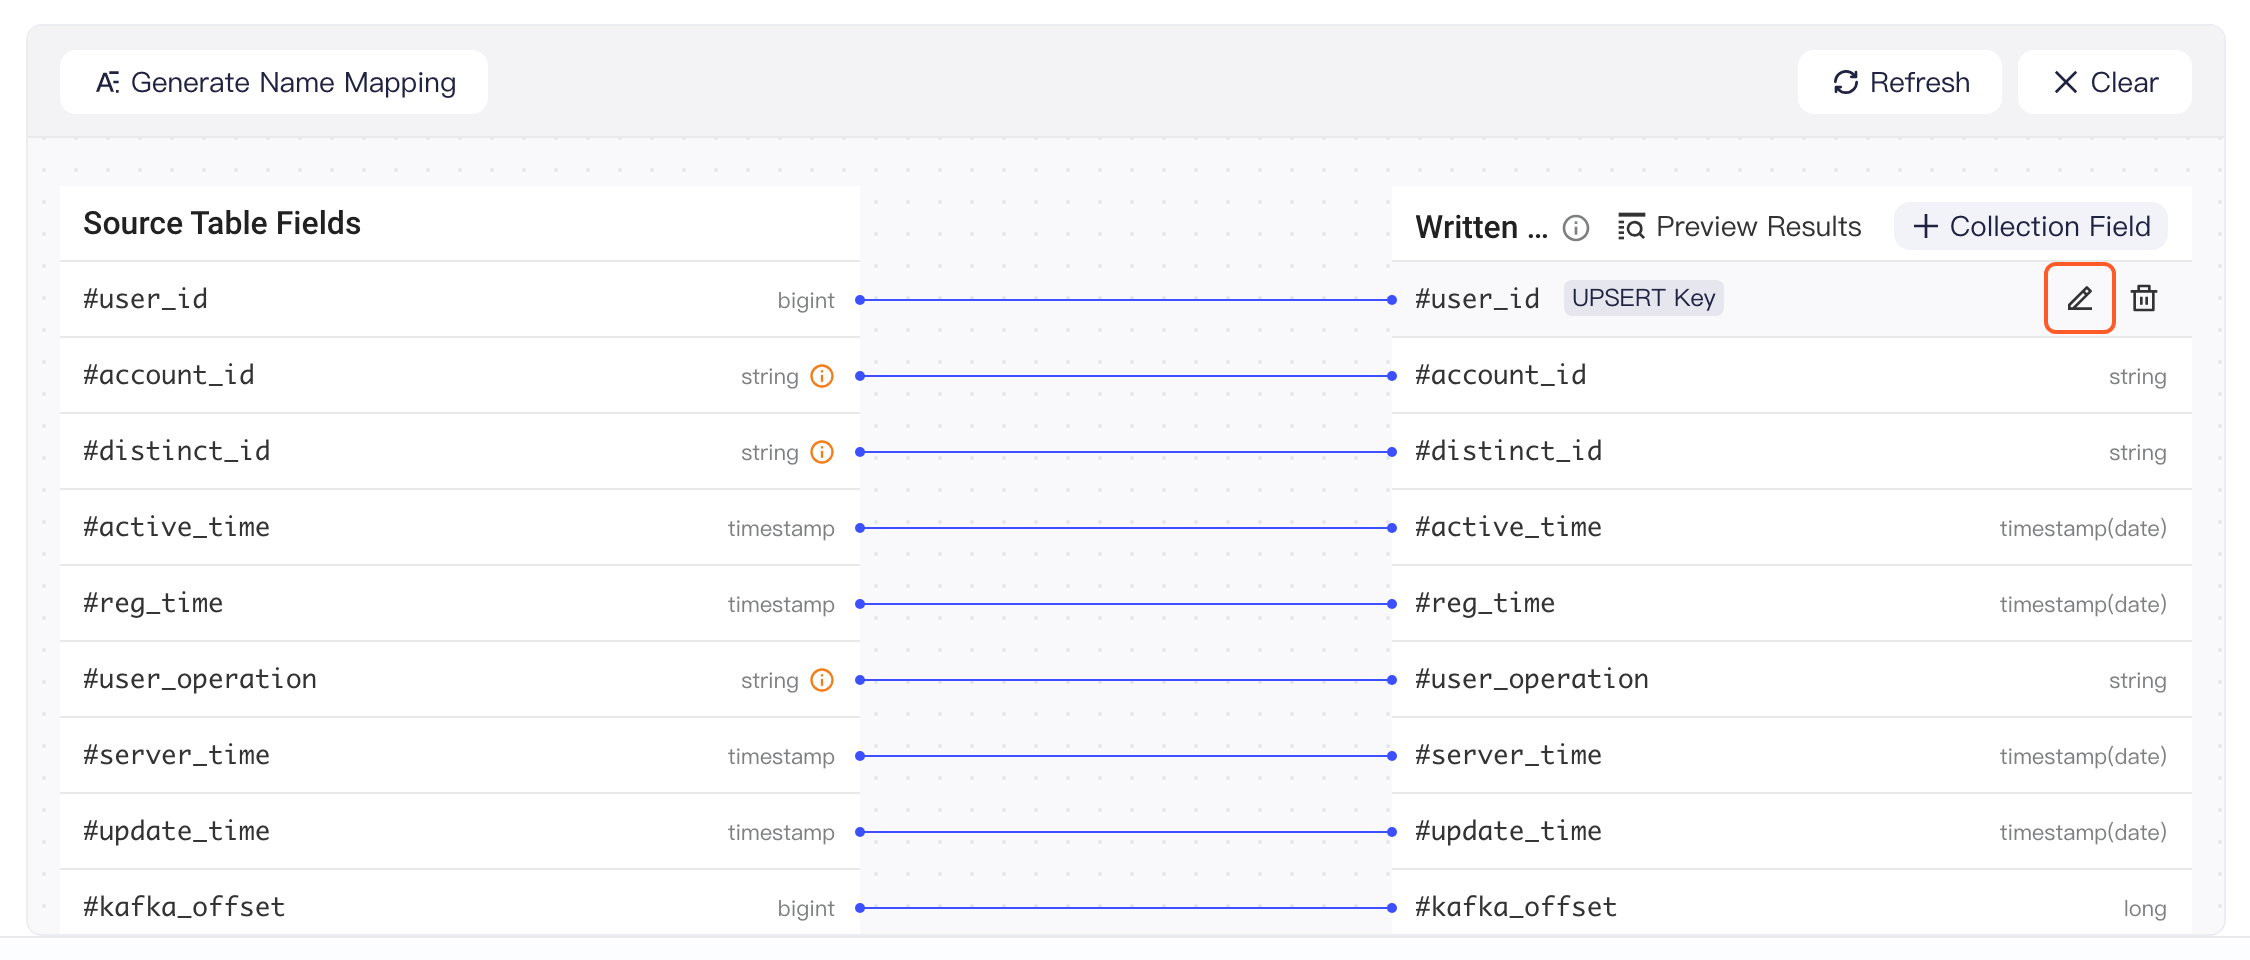This screenshot has width=2250, height=960.
Task: Select written field #user_operation
Action: tap(1792, 679)
